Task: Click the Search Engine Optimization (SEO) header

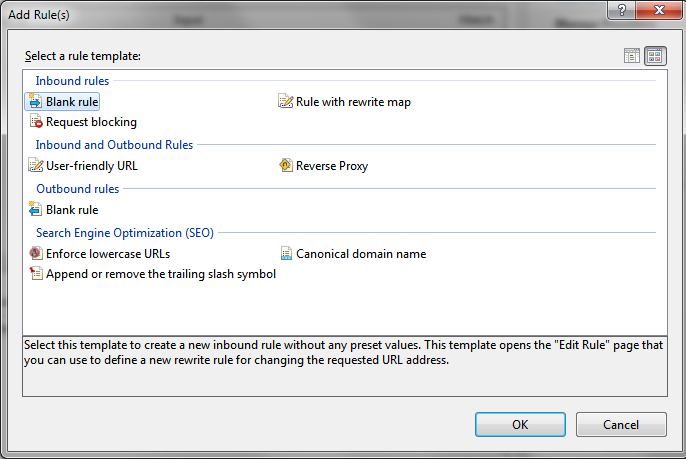Action: point(125,233)
